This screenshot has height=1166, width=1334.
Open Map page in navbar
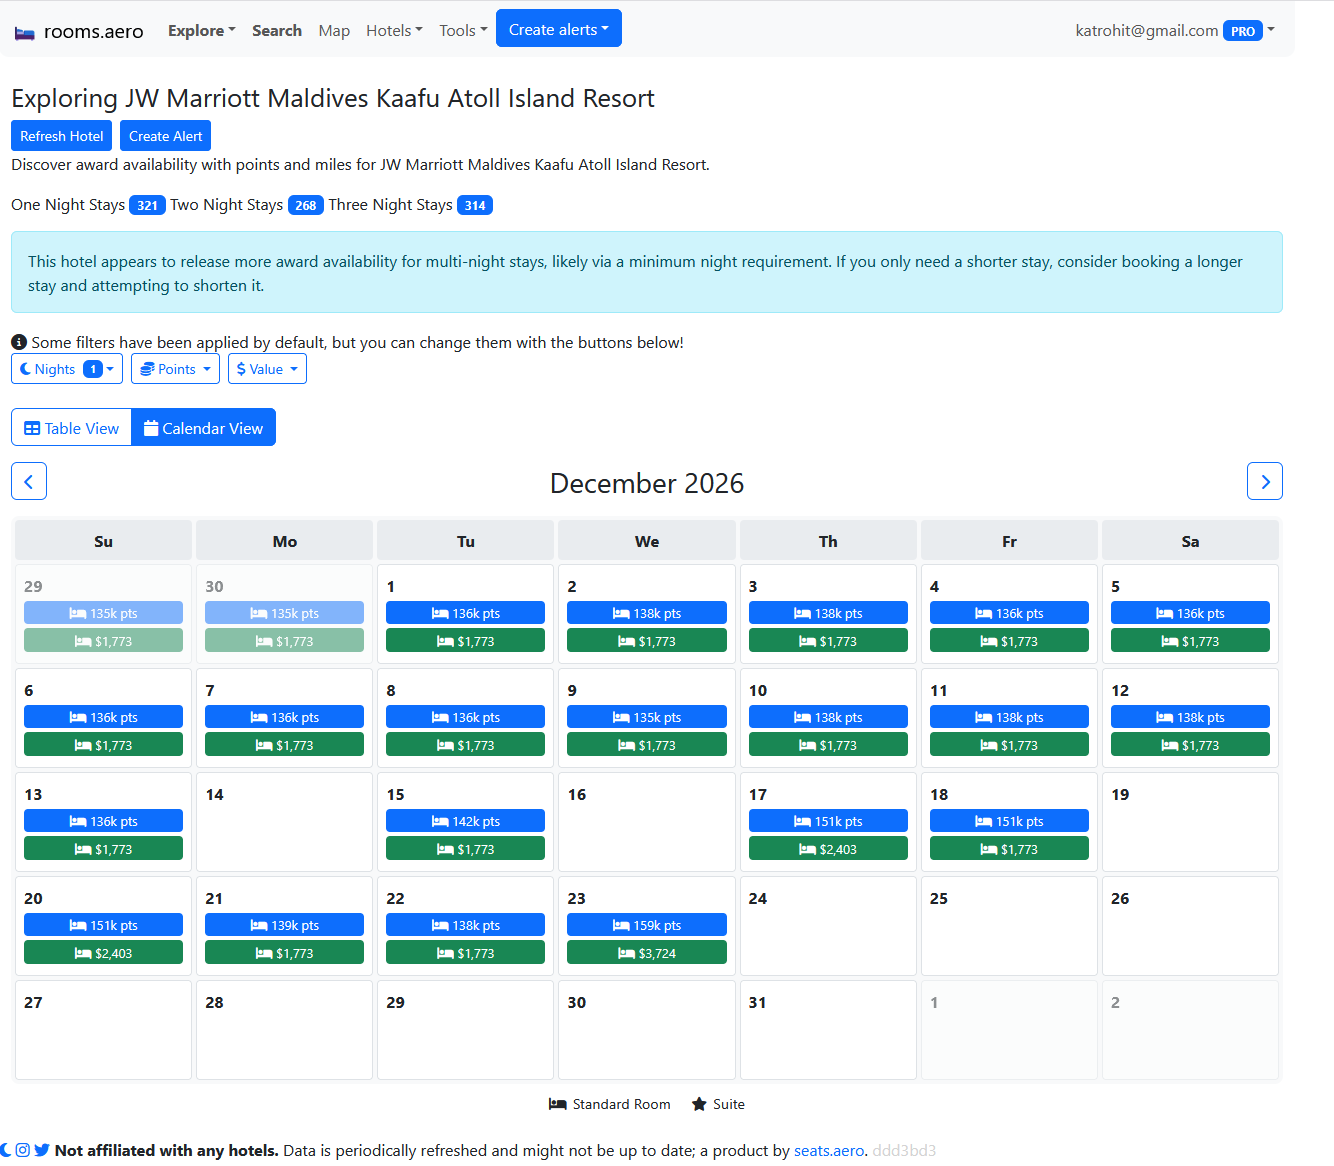click(334, 31)
